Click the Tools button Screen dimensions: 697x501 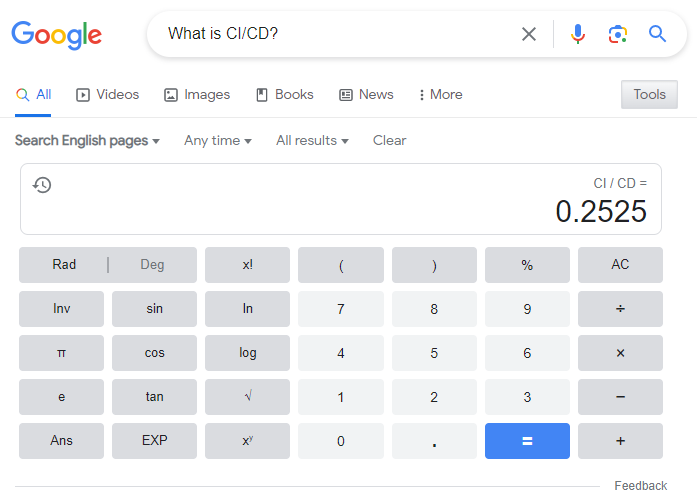[649, 94]
